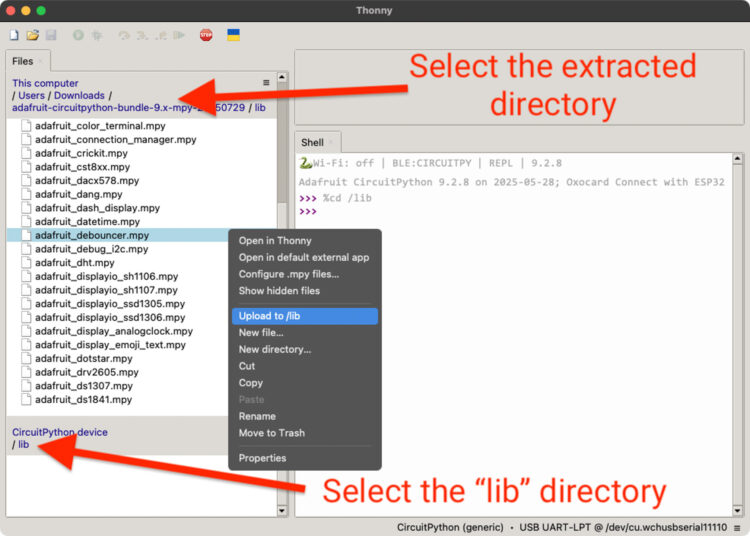This screenshot has width=750, height=536.
Task: Click the Step out icon
Action: click(160, 35)
